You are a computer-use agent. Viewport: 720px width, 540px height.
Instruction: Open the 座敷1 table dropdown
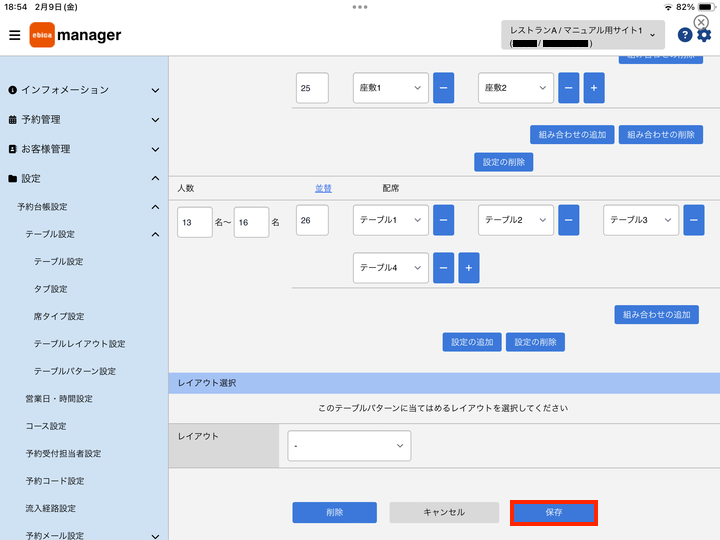(391, 88)
